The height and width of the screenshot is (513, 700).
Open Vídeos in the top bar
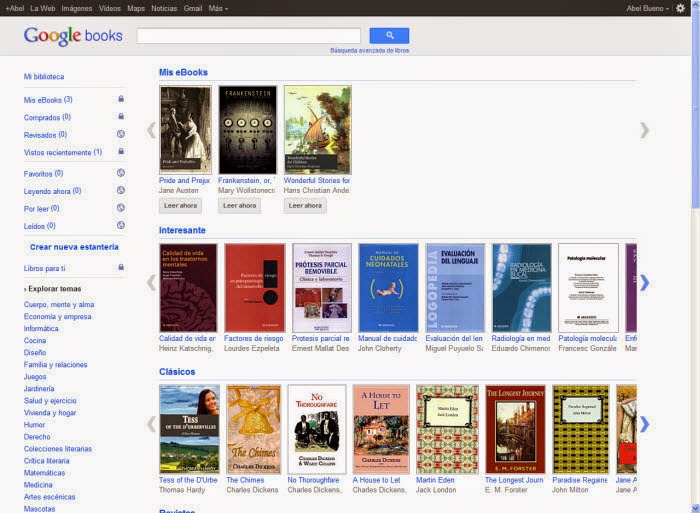tap(110, 8)
